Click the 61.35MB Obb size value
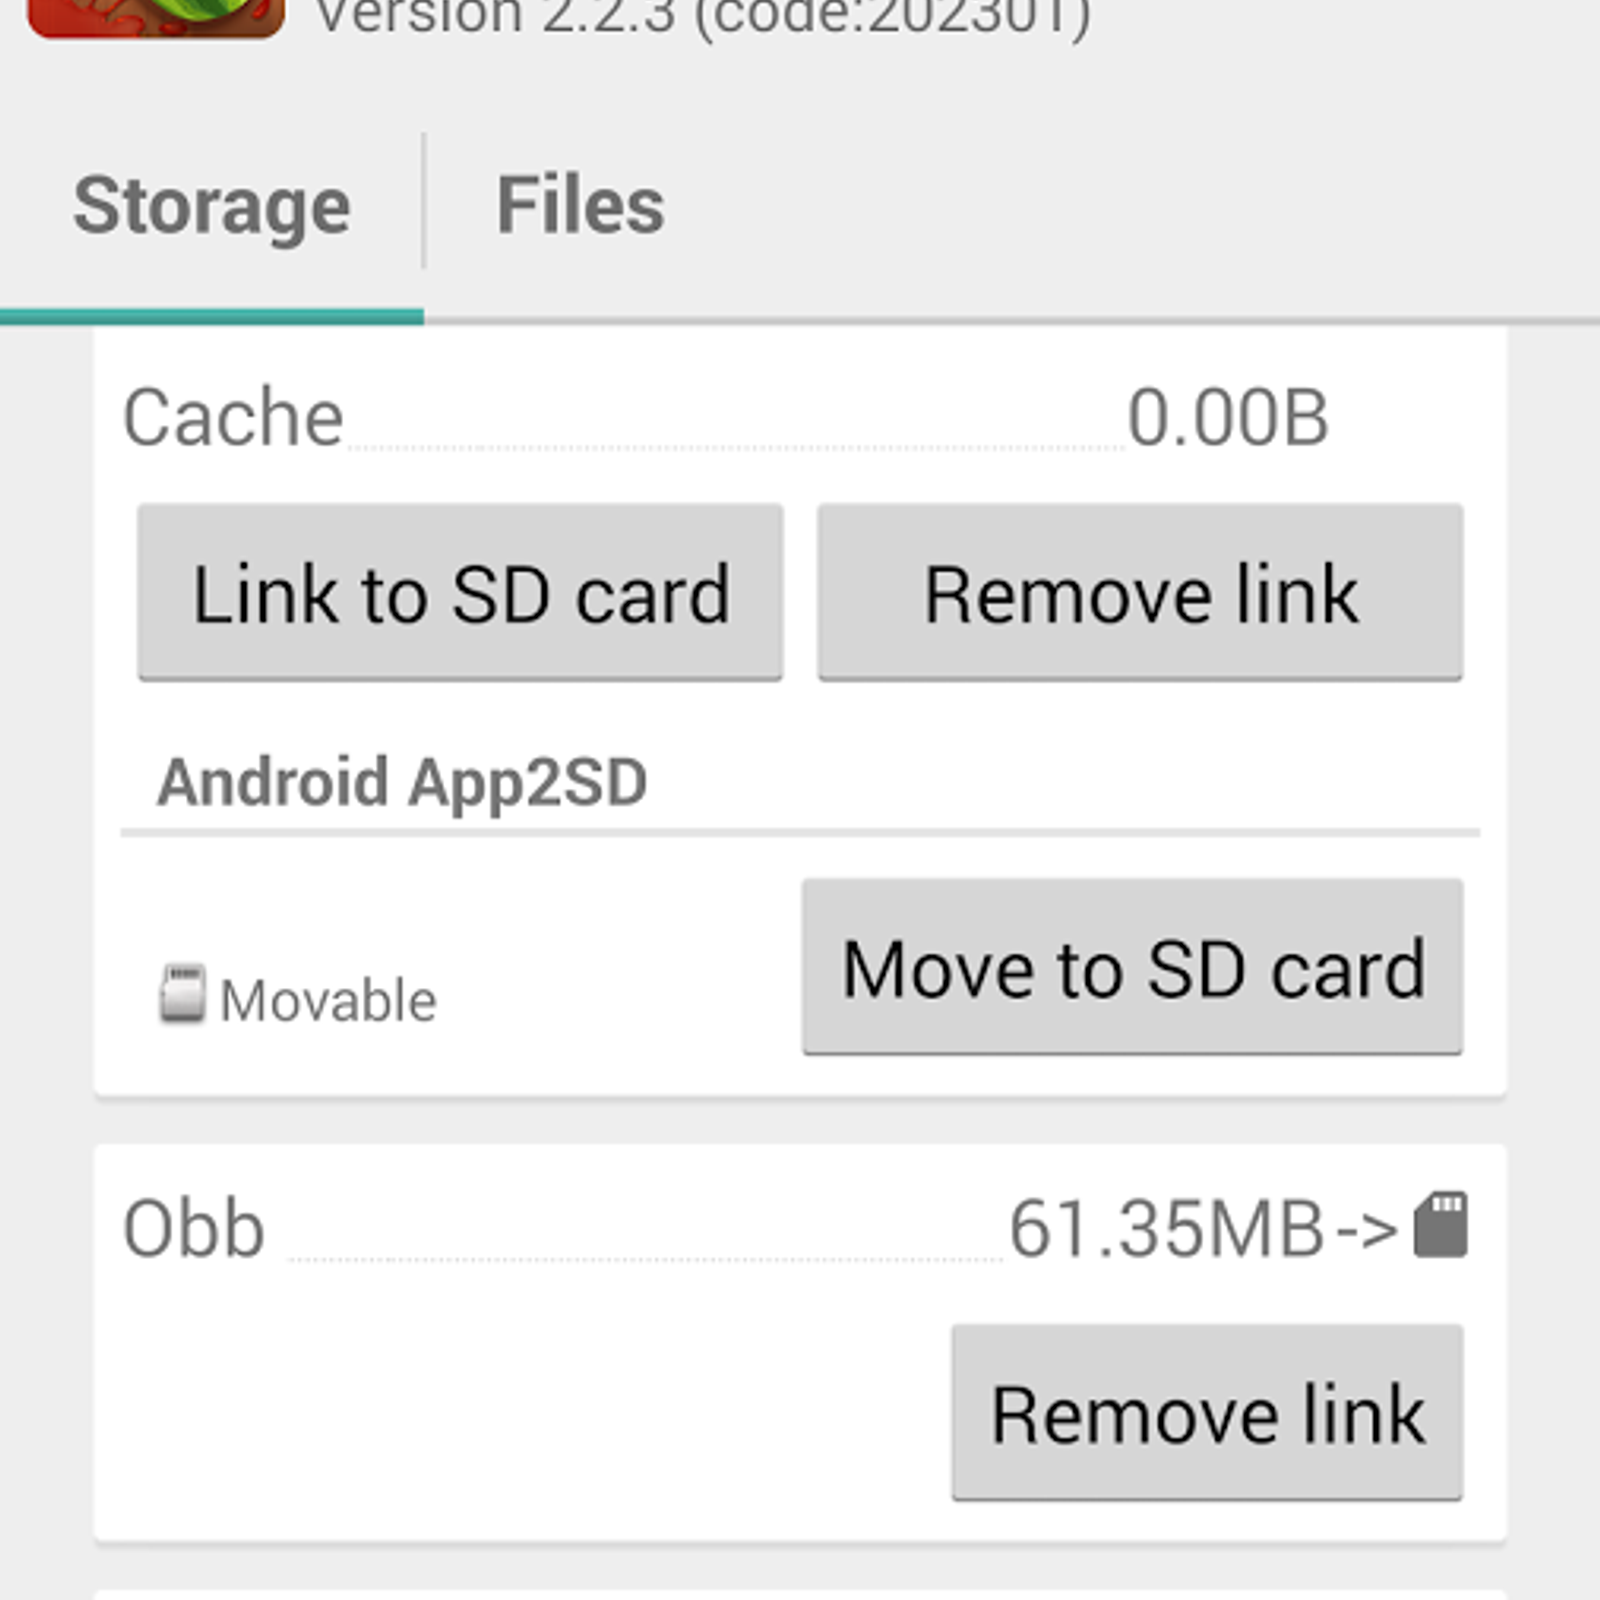This screenshot has width=1600, height=1600. [1167, 1228]
